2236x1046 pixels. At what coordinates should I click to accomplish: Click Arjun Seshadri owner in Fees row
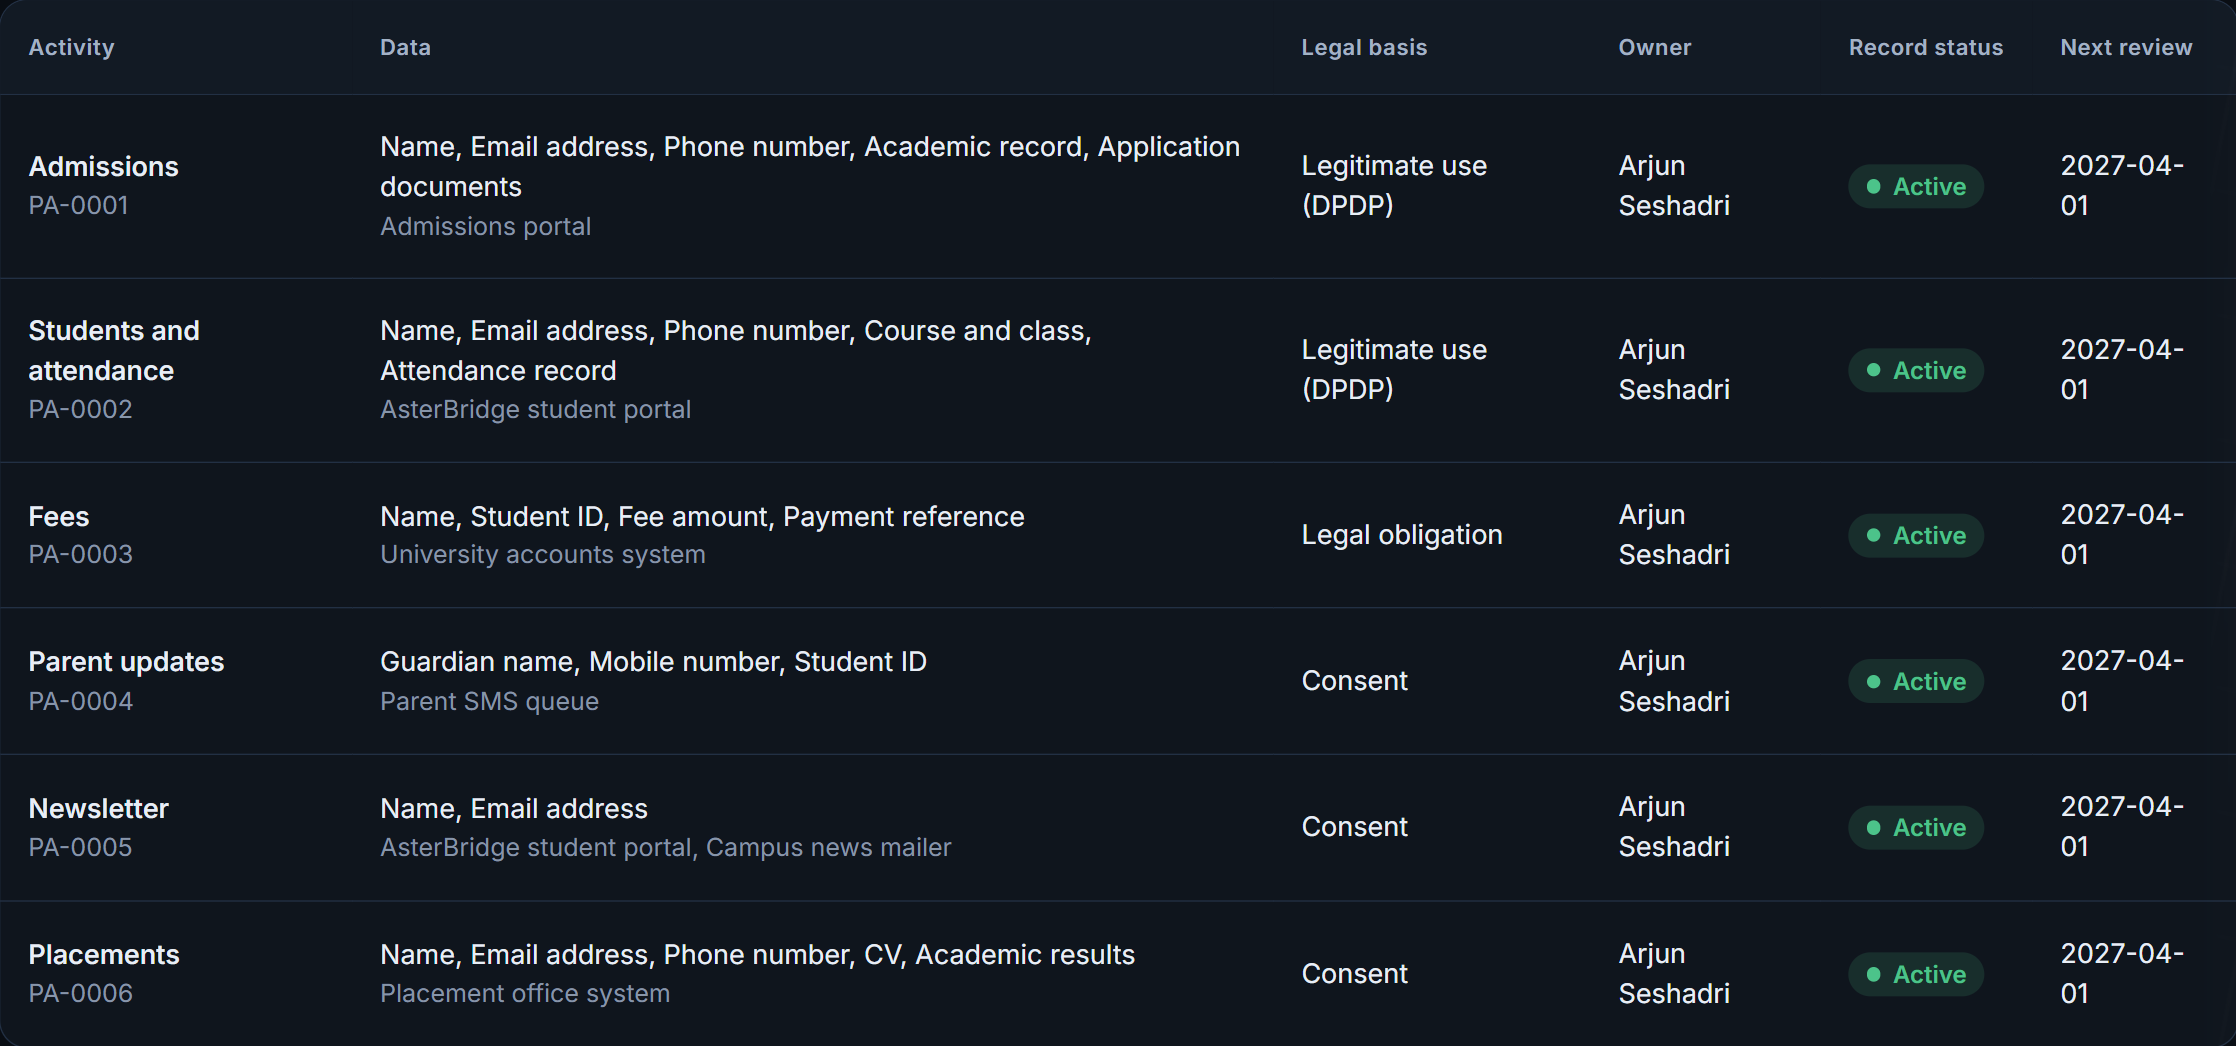(x=1674, y=534)
